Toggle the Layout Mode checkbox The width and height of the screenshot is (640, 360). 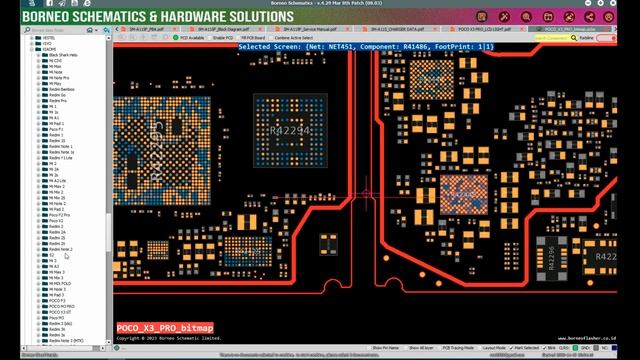[x=480, y=348]
